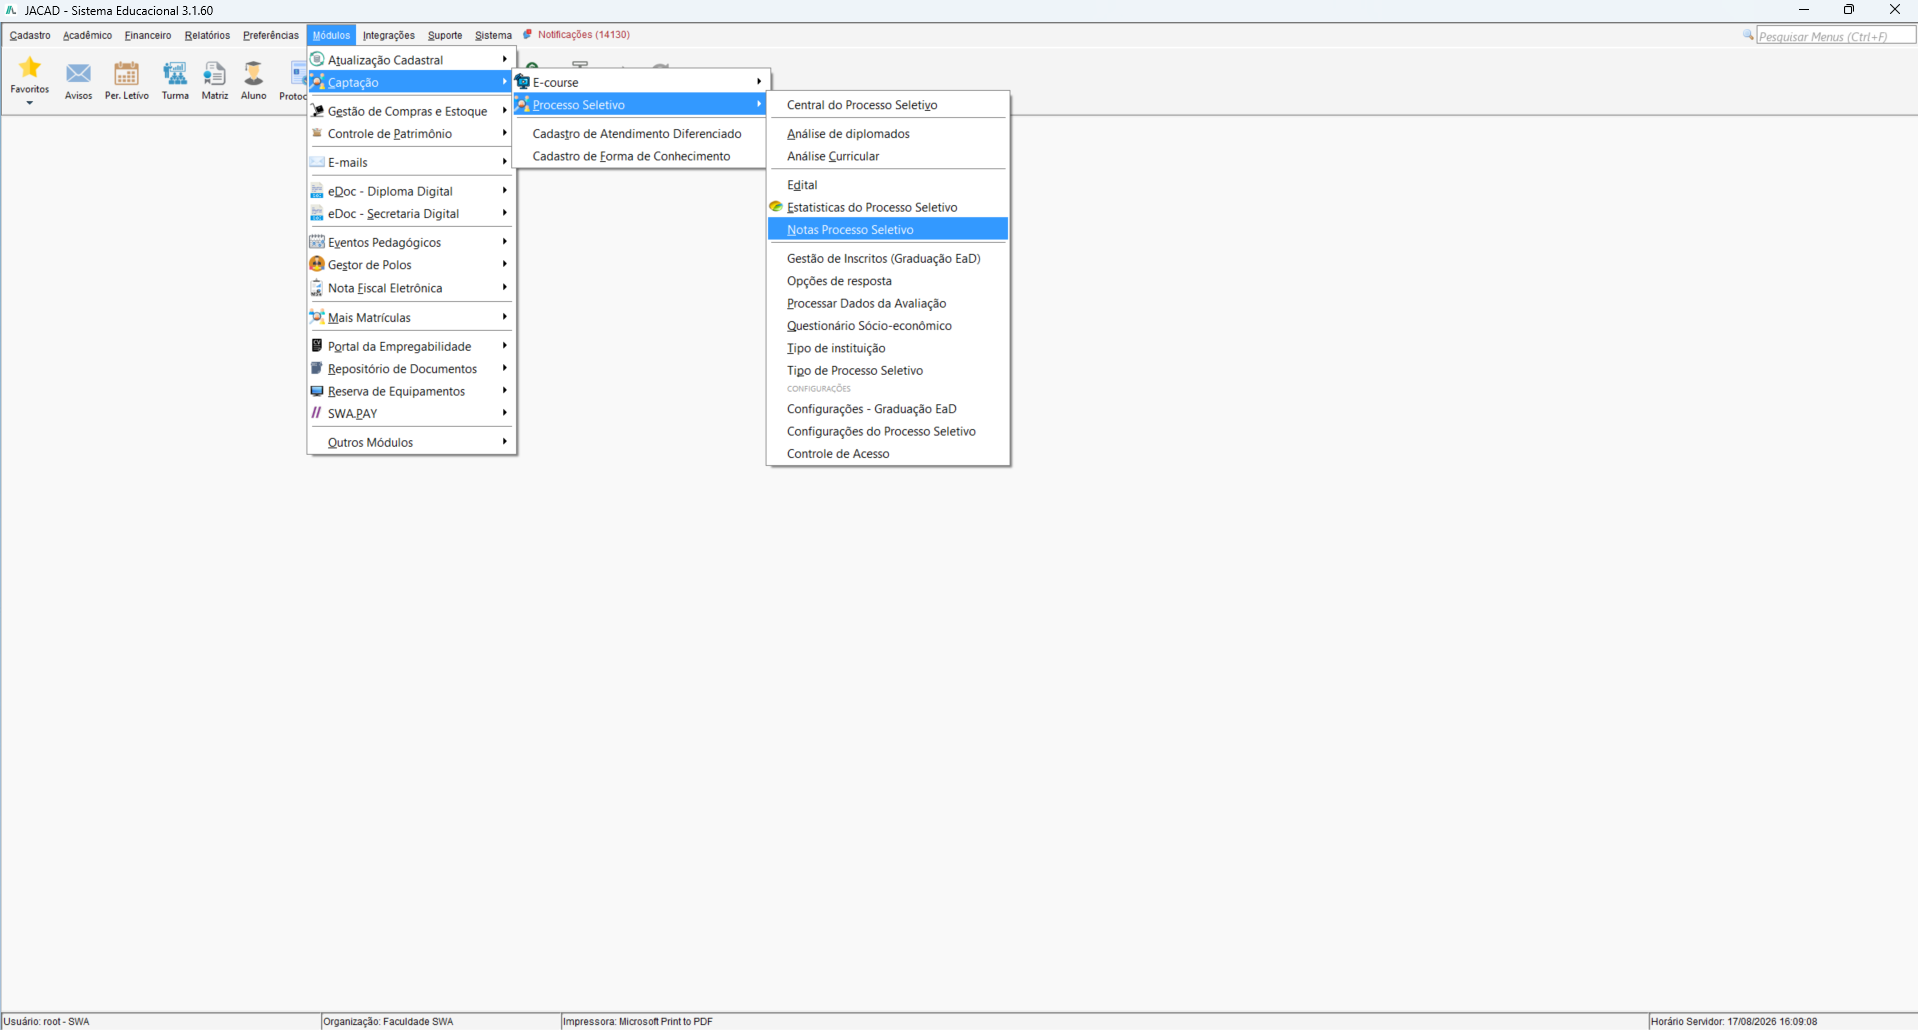Open the Turma toolbar icon

click(x=175, y=73)
